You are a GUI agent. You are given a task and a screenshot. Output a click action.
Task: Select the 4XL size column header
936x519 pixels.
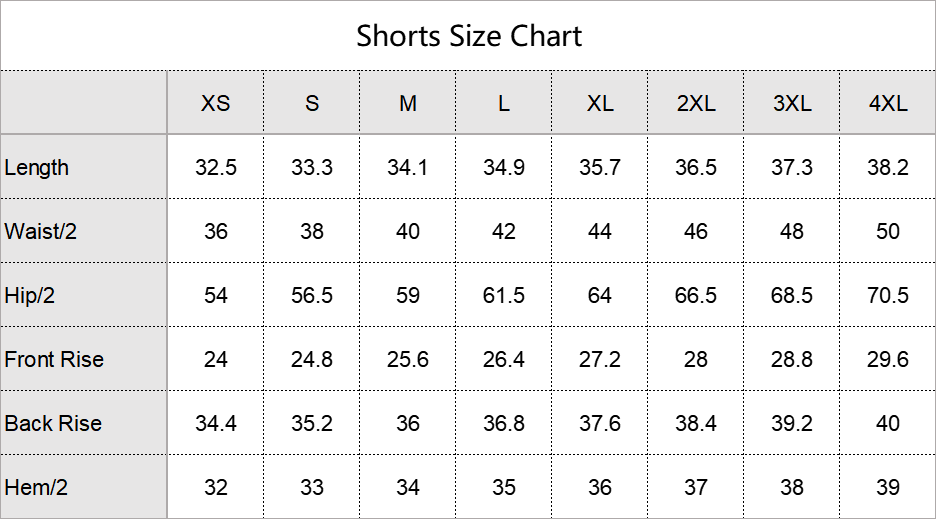888,104
